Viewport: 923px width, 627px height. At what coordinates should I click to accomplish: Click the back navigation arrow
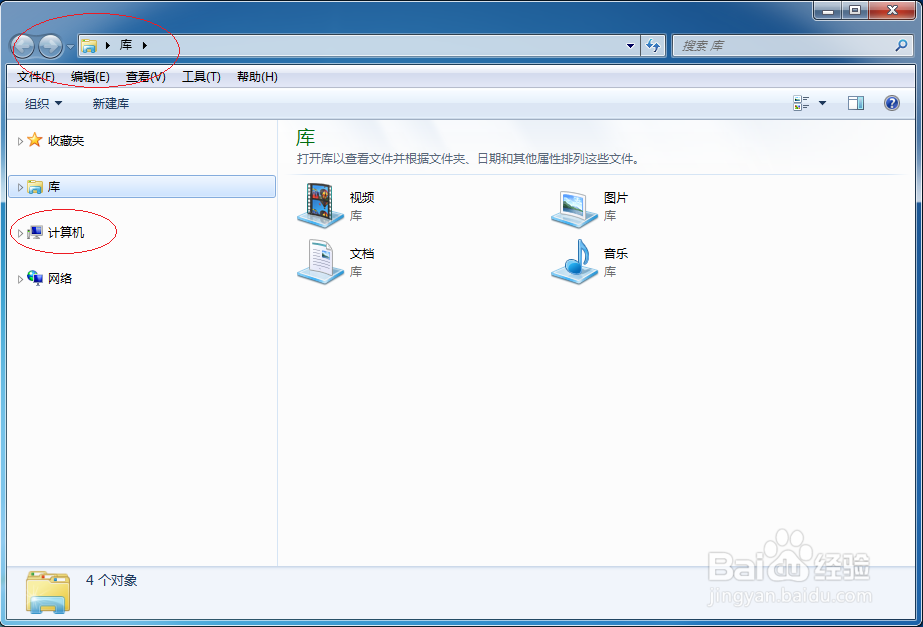click(x=22, y=45)
